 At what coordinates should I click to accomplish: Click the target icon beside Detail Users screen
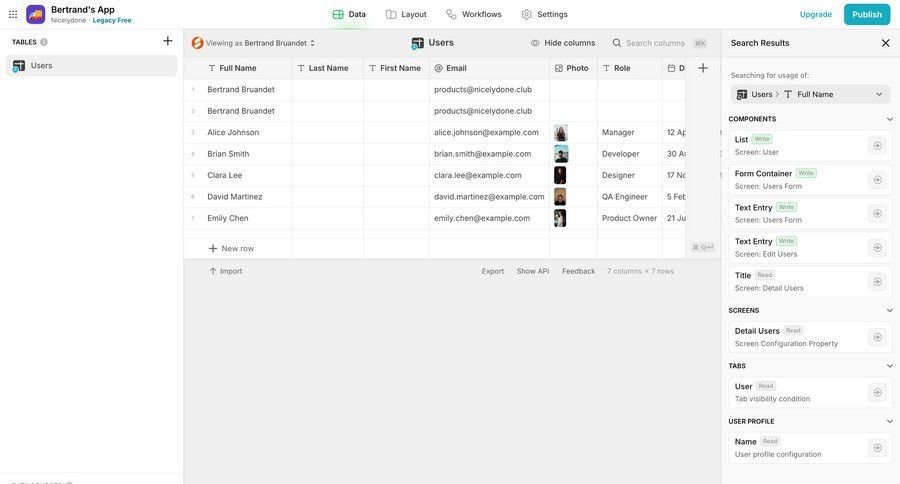(877, 337)
